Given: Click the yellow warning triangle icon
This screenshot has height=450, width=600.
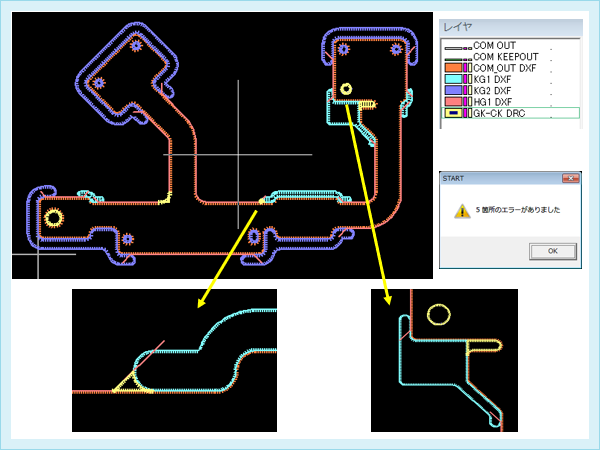Looking at the screenshot, I should click(461, 211).
